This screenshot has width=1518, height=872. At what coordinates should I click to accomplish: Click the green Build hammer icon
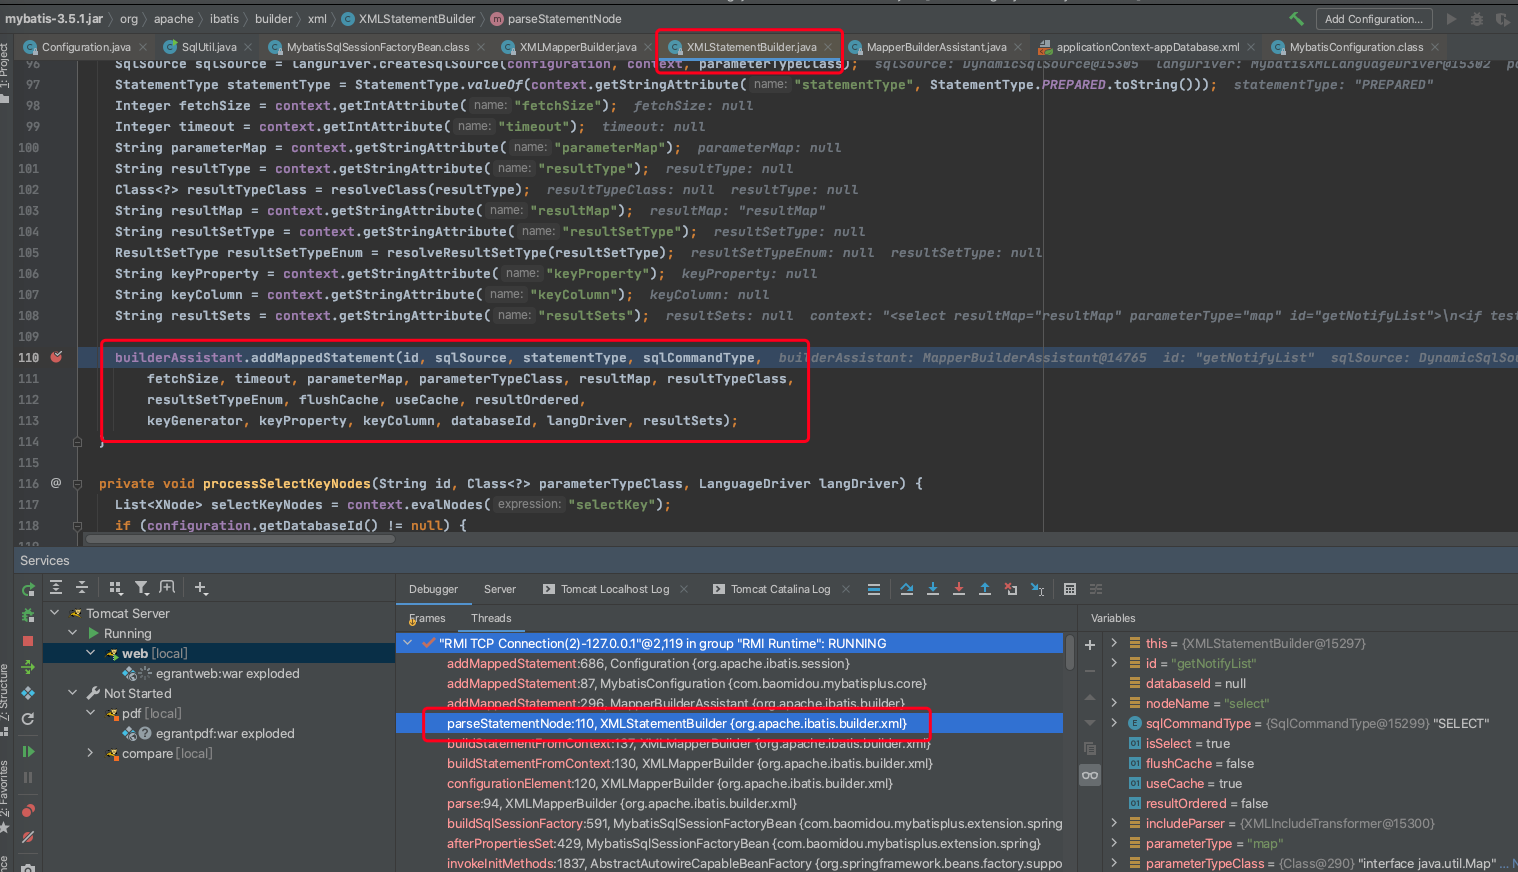click(1296, 19)
